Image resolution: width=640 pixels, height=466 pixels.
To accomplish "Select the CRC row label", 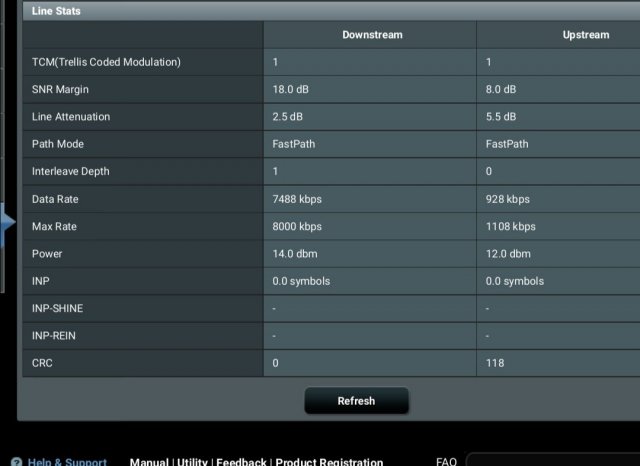I will (42, 363).
